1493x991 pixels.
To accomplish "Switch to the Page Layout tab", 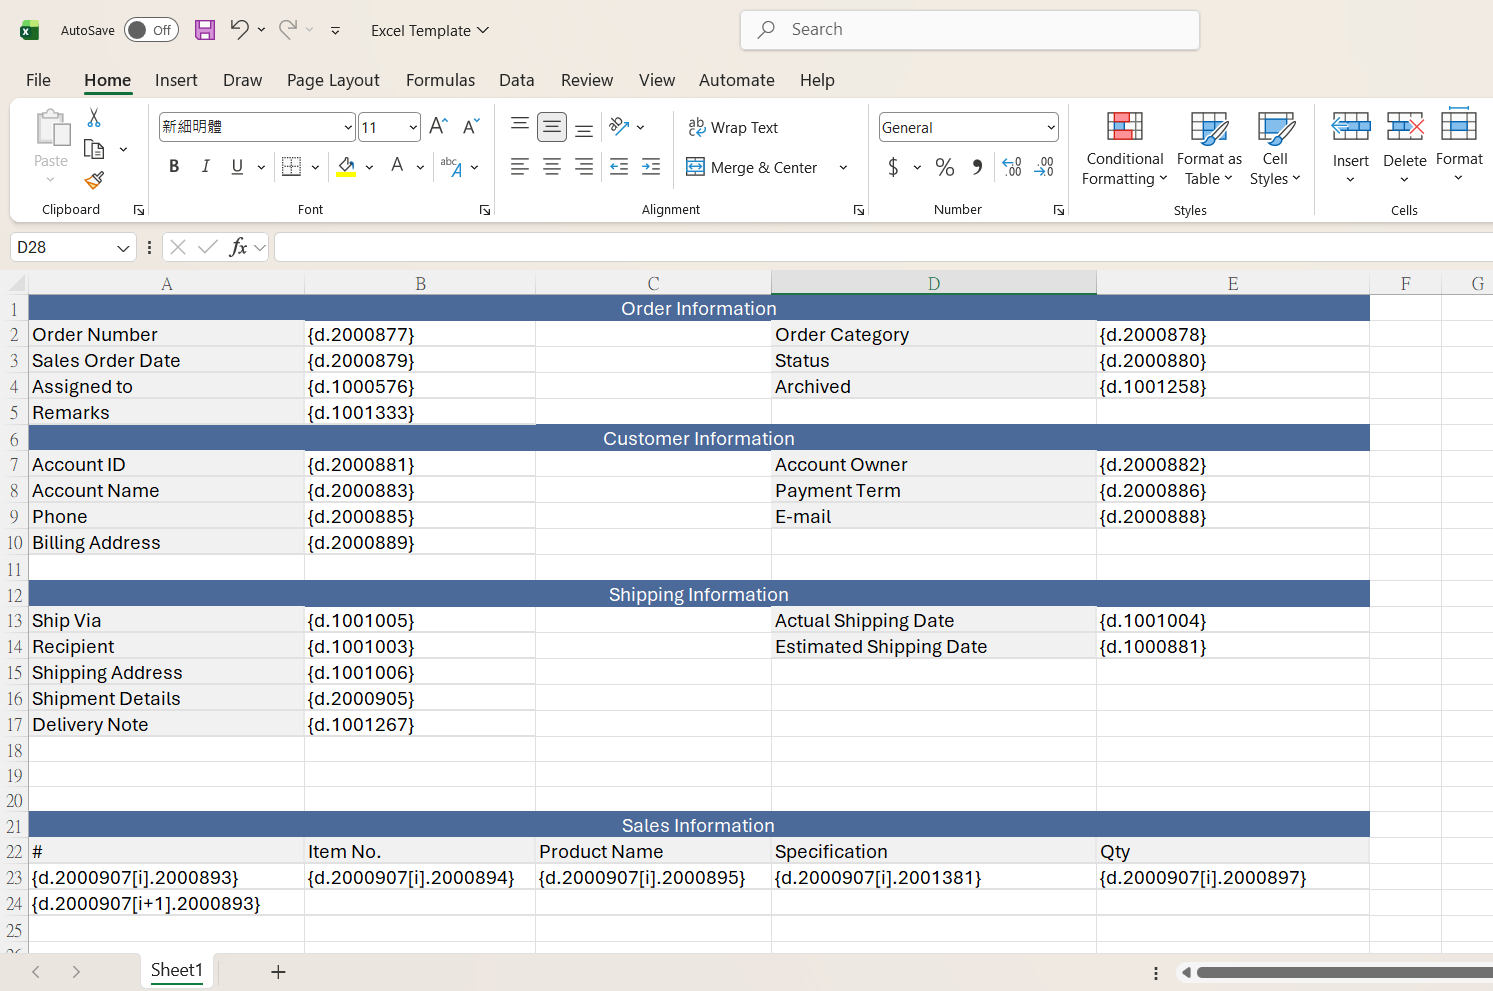I will (333, 80).
